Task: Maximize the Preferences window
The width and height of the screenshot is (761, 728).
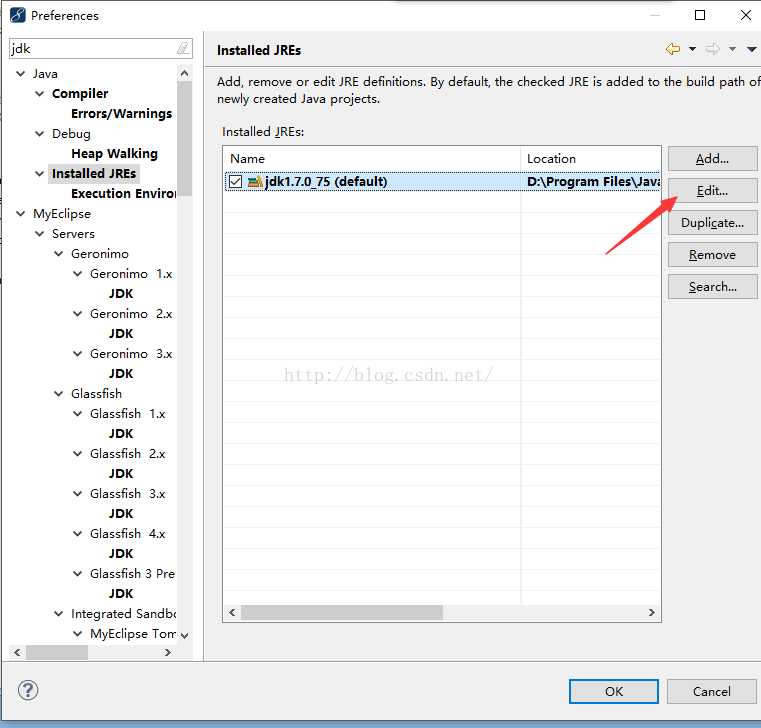Action: coord(700,15)
